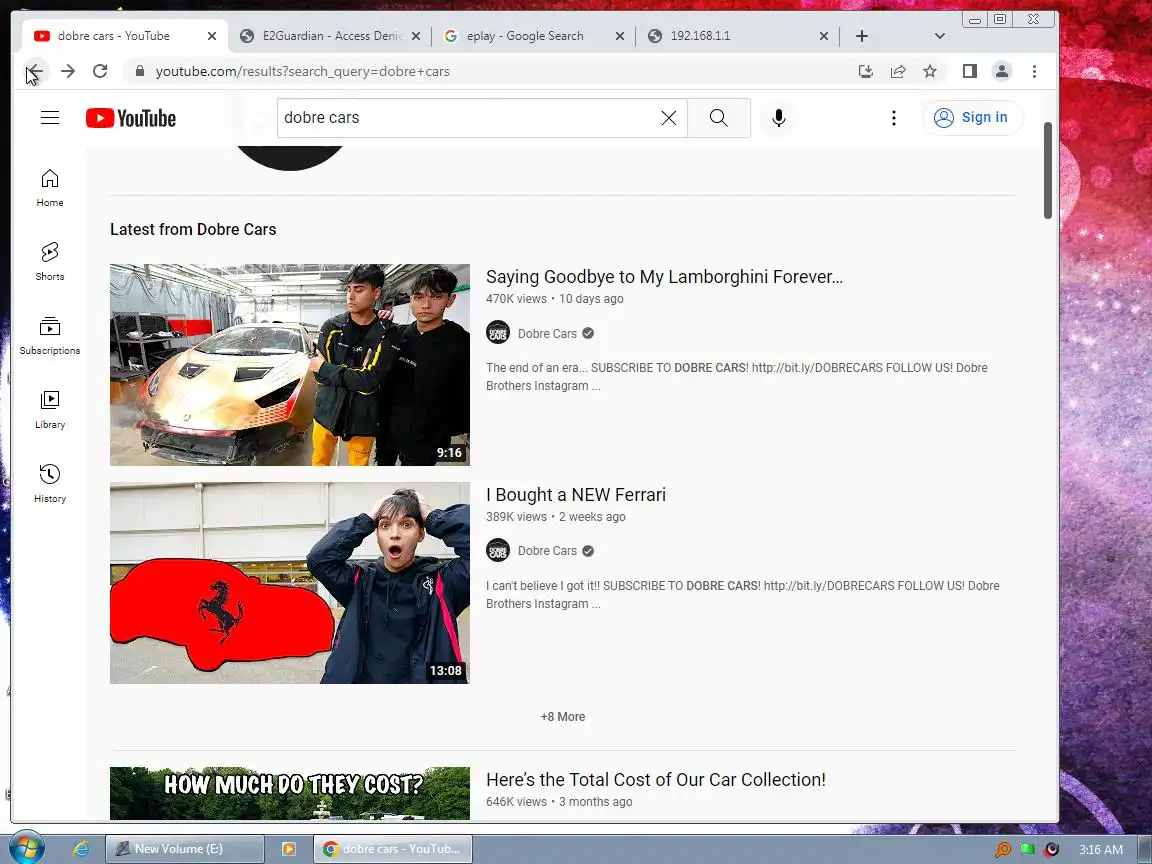The height and width of the screenshot is (864, 1152).
Task: Close the E2Guardian tab
Action: point(416,35)
